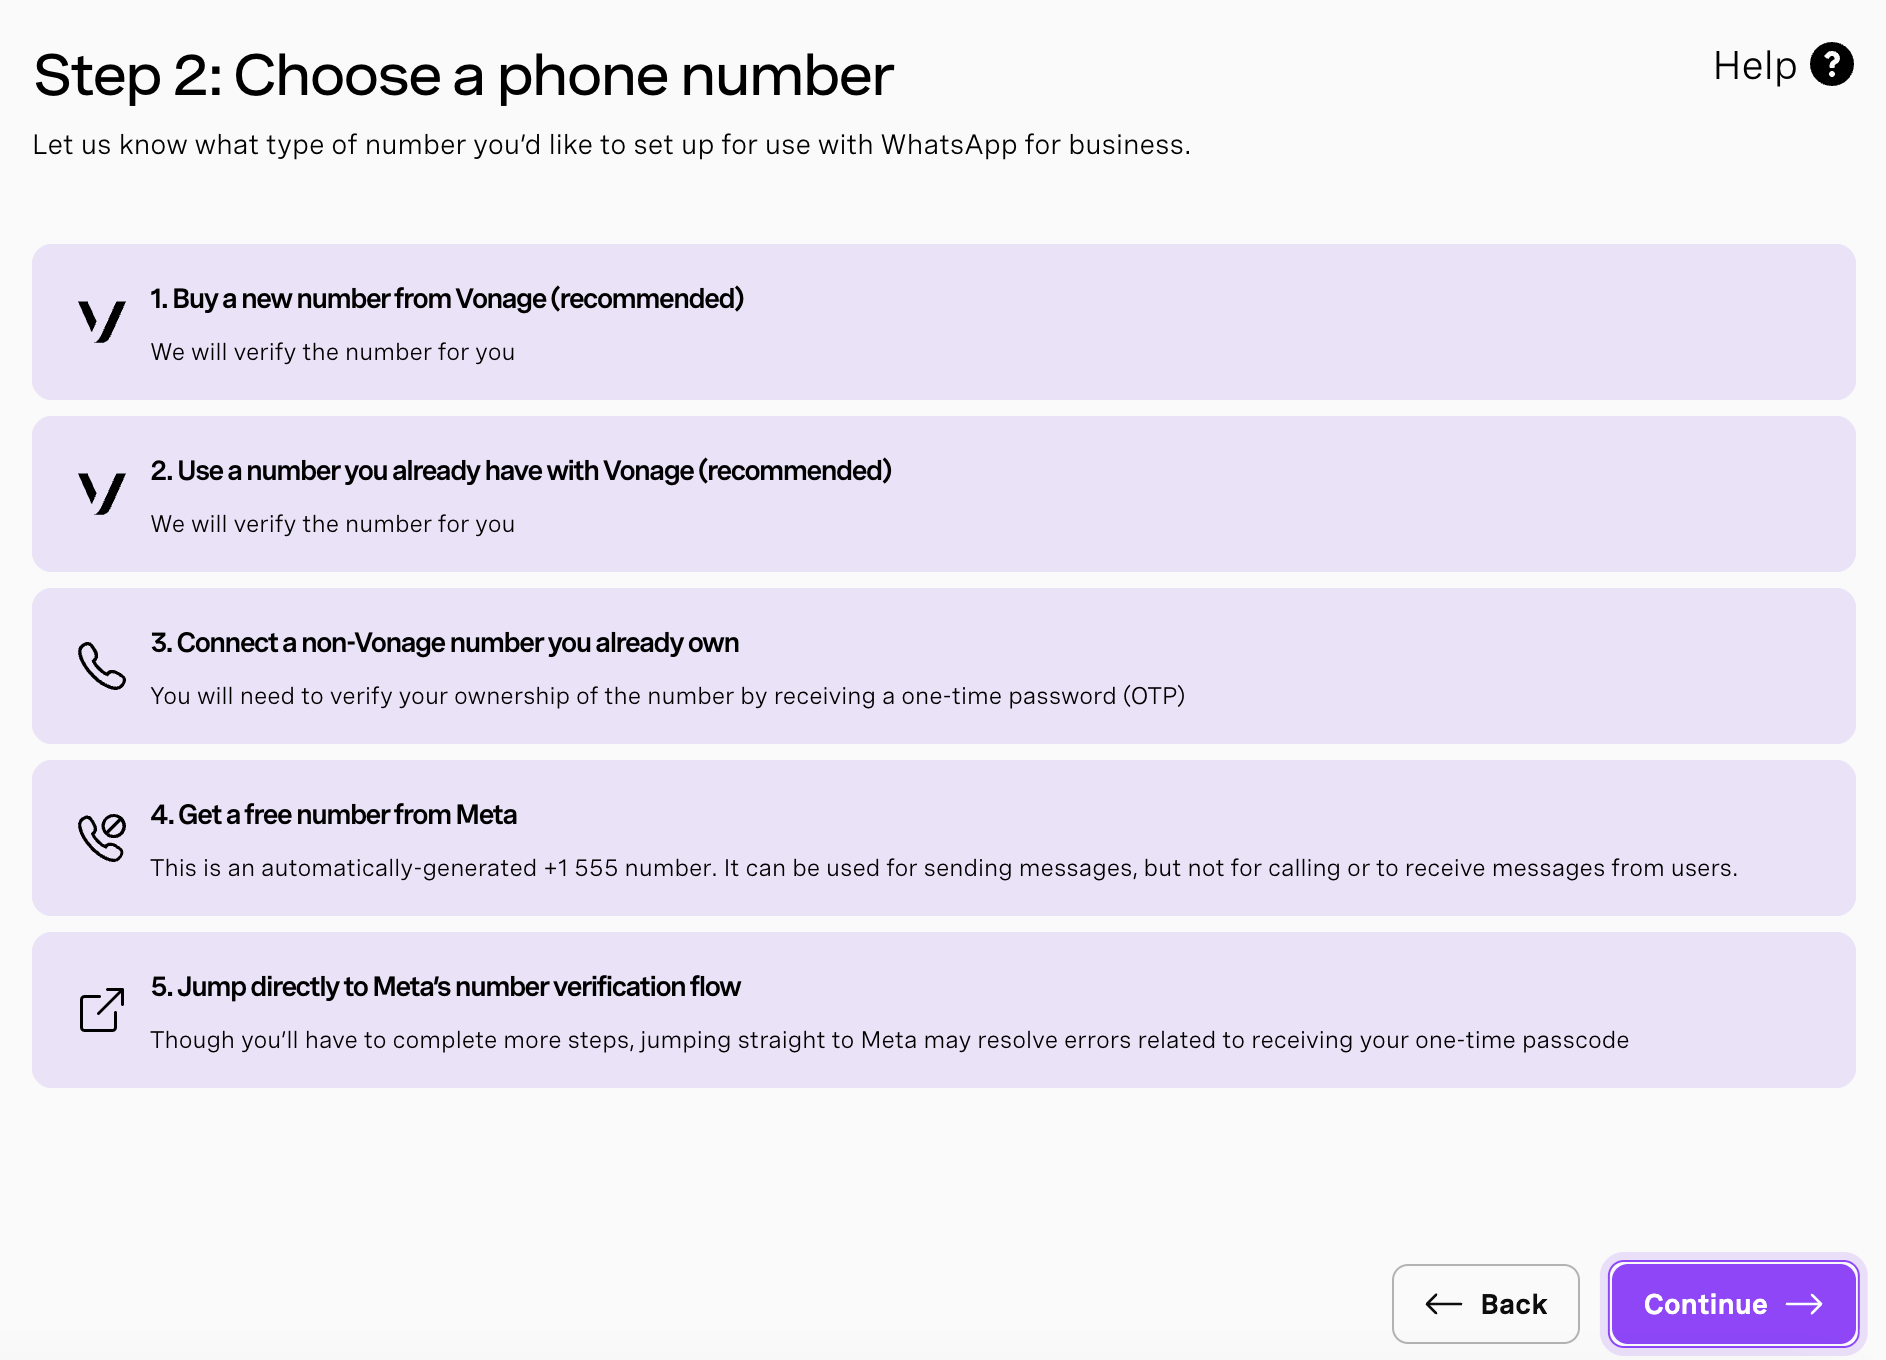Click the phone handset icon for non-Vonage number
This screenshot has width=1886, height=1360.
click(102, 666)
